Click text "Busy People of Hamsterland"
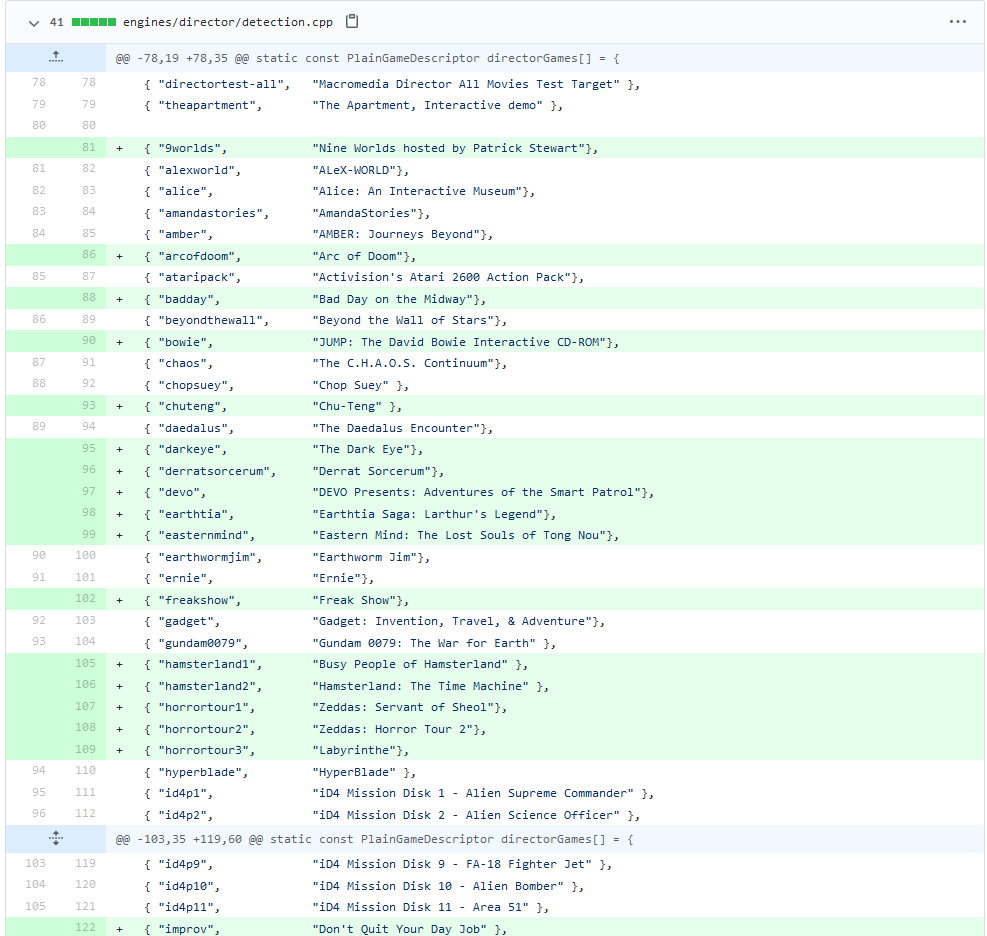987x936 pixels. pos(410,664)
